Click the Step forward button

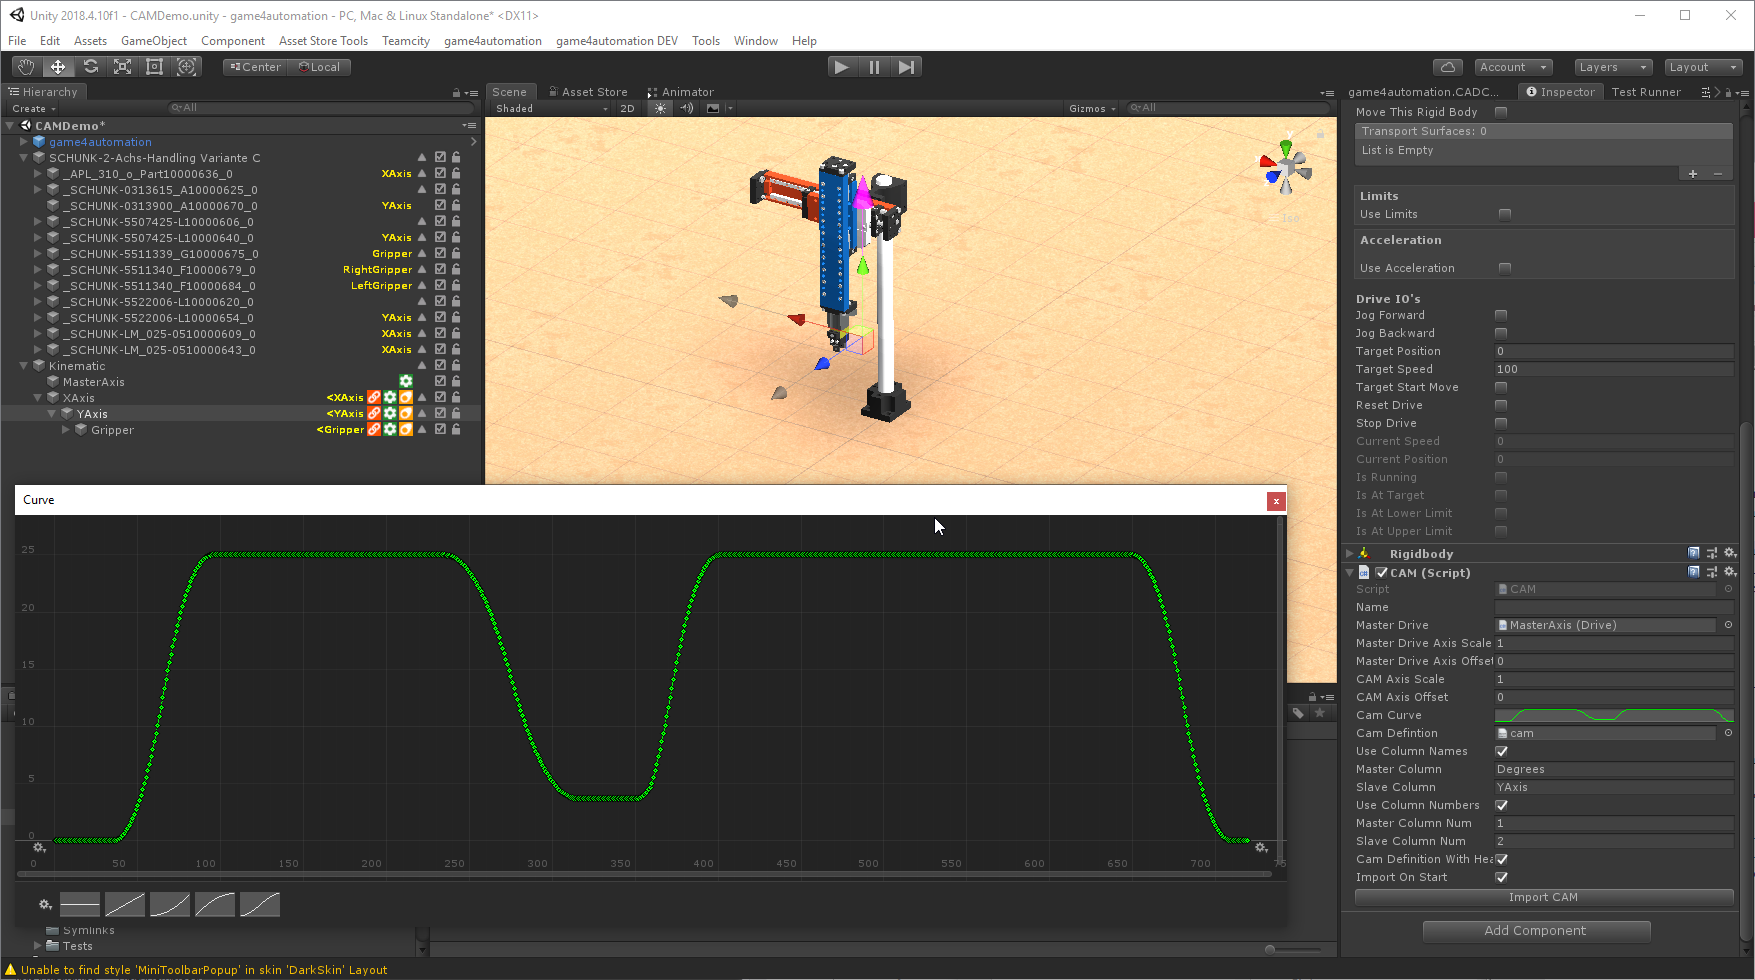[906, 67]
